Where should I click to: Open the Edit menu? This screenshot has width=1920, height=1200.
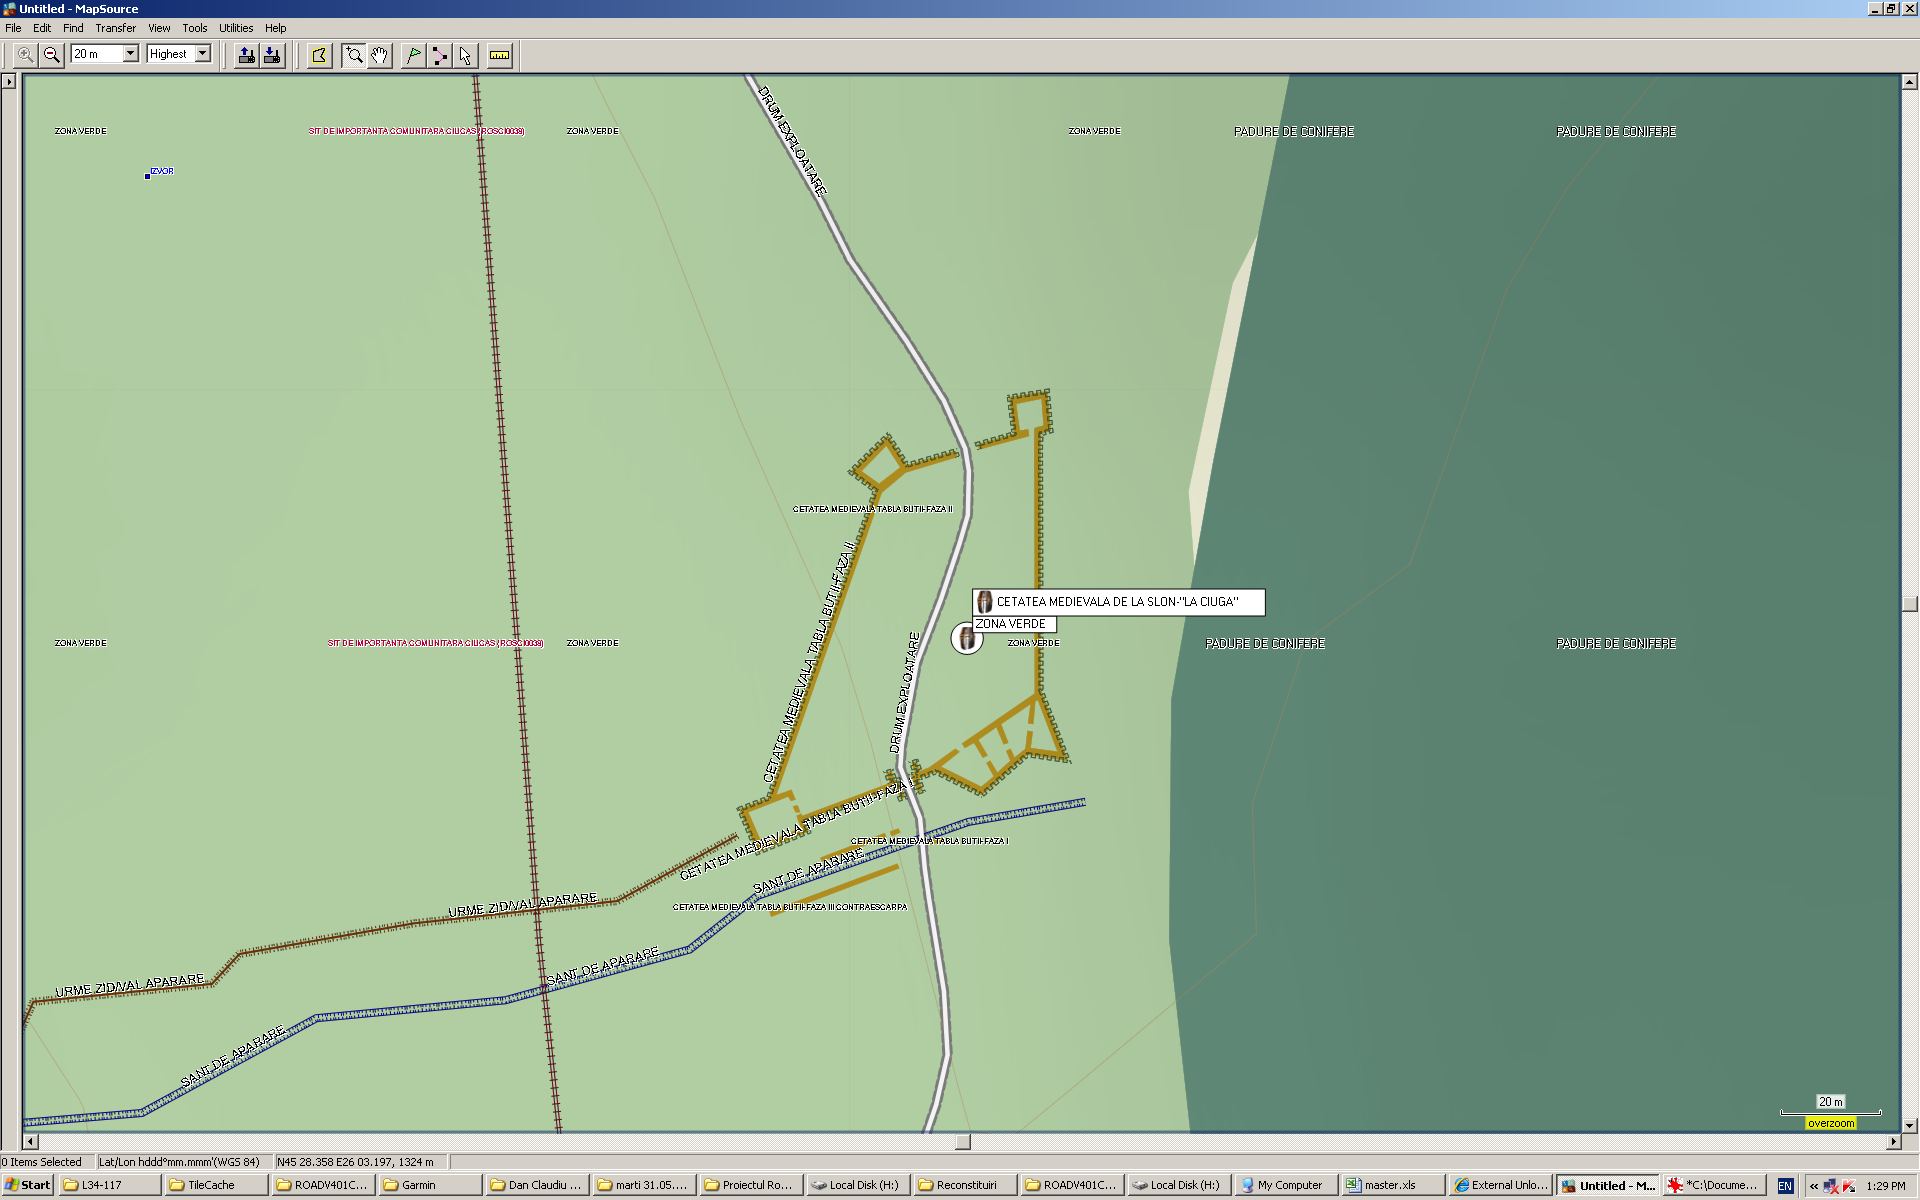point(42,28)
